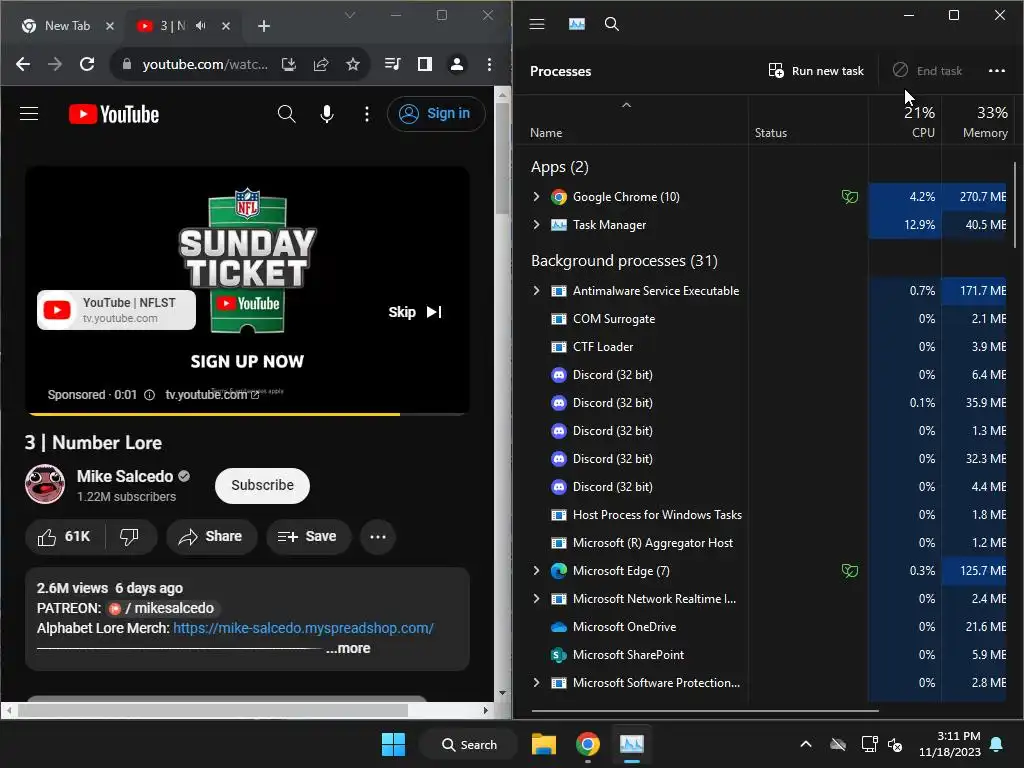1024x768 pixels.
Task: Subscribe to Mike Salcedo channel
Action: coord(263,485)
